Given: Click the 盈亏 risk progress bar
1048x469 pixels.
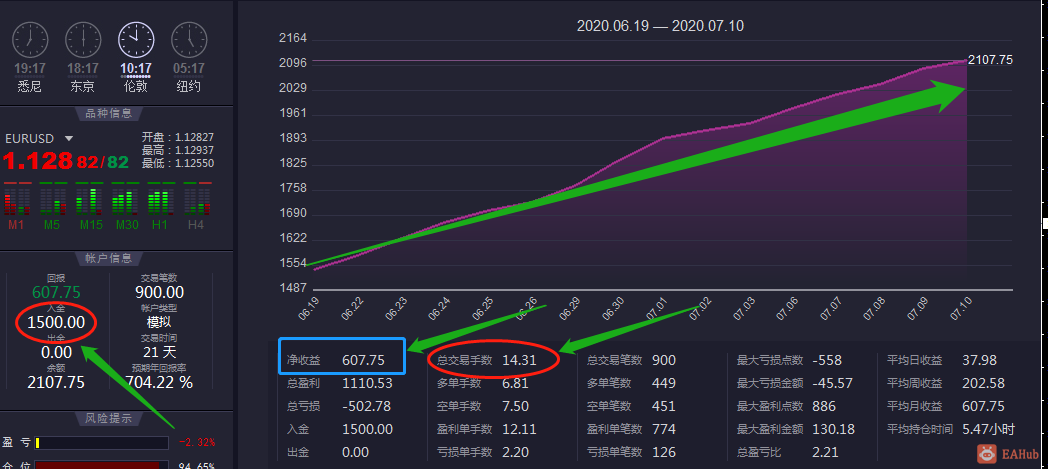Looking at the screenshot, I should pos(101,443).
